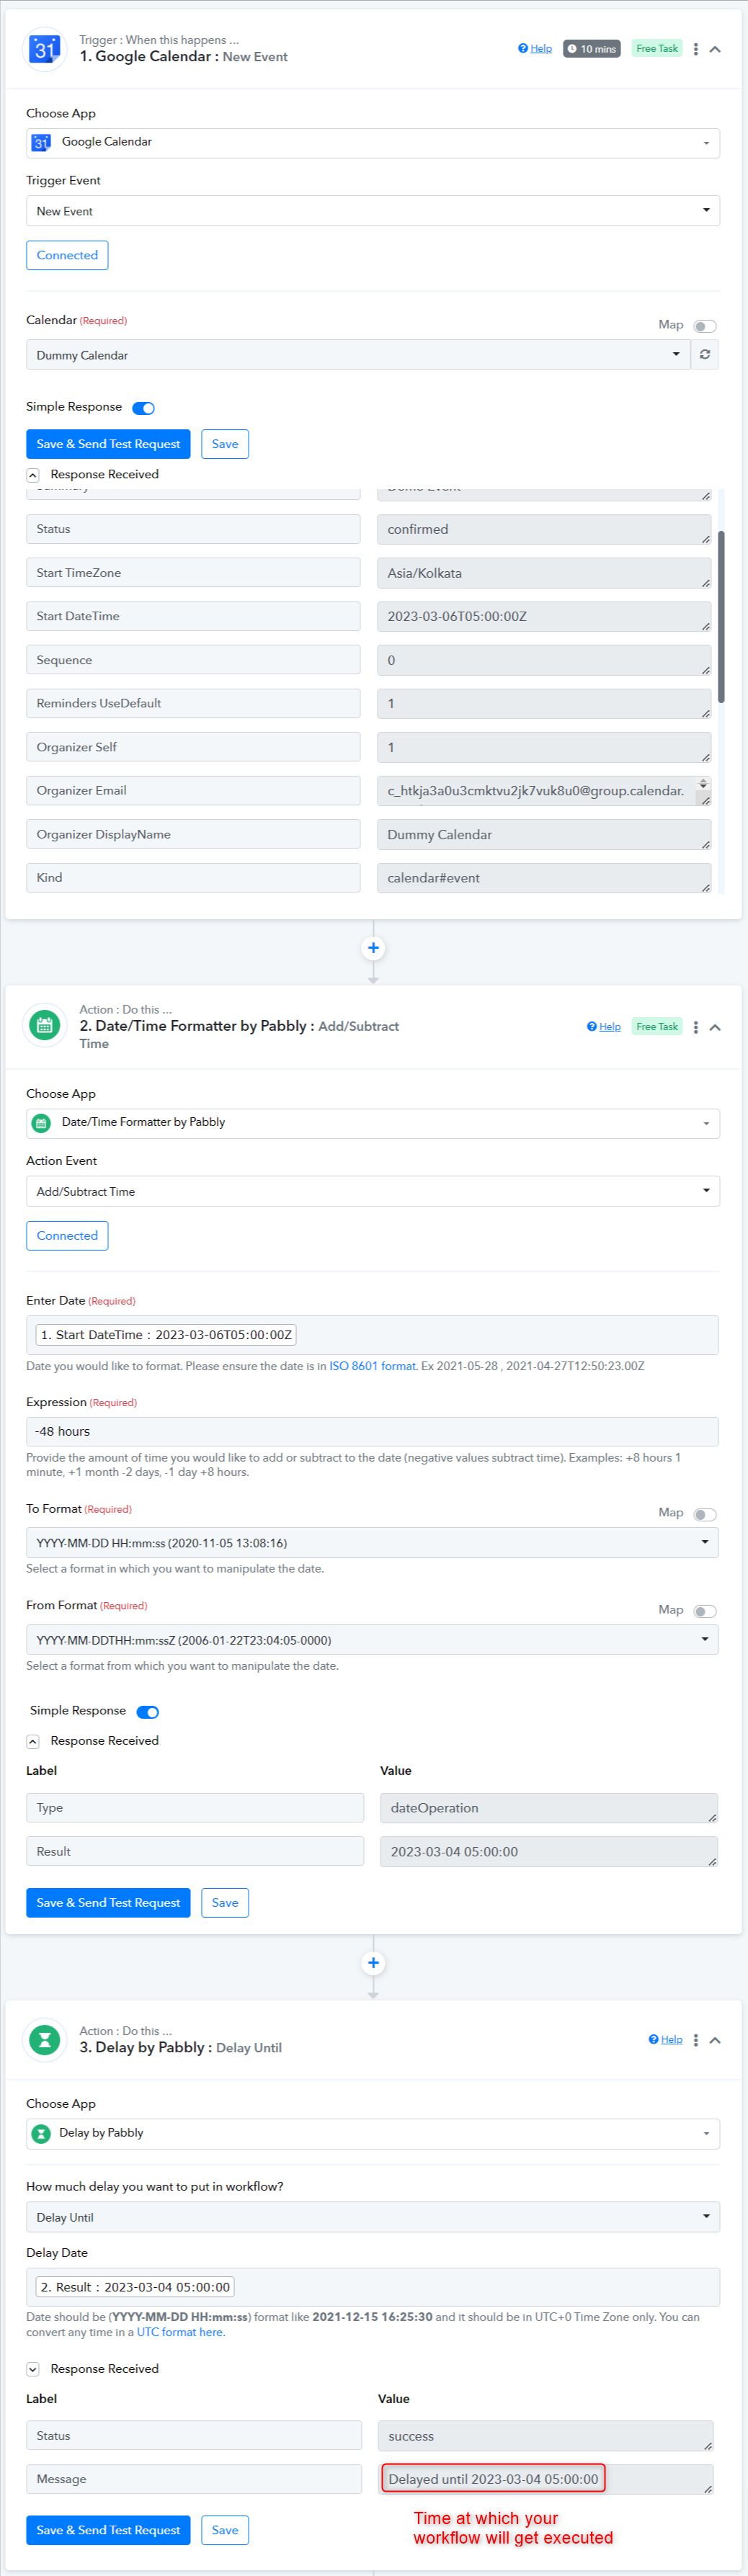Click the Free Task badge in step 2

(x=657, y=1026)
